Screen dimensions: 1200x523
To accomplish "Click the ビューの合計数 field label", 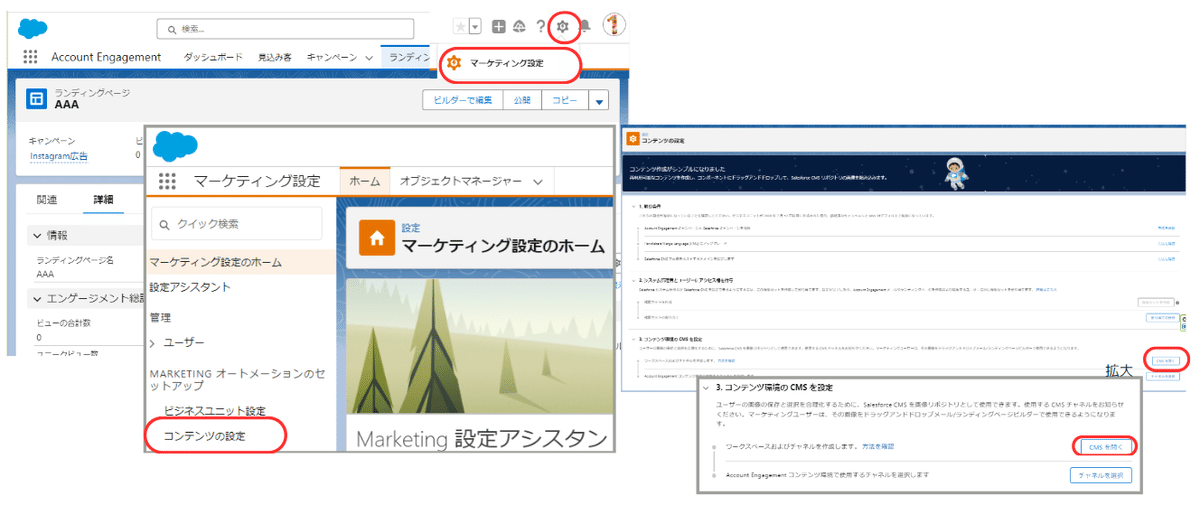I will (65, 323).
